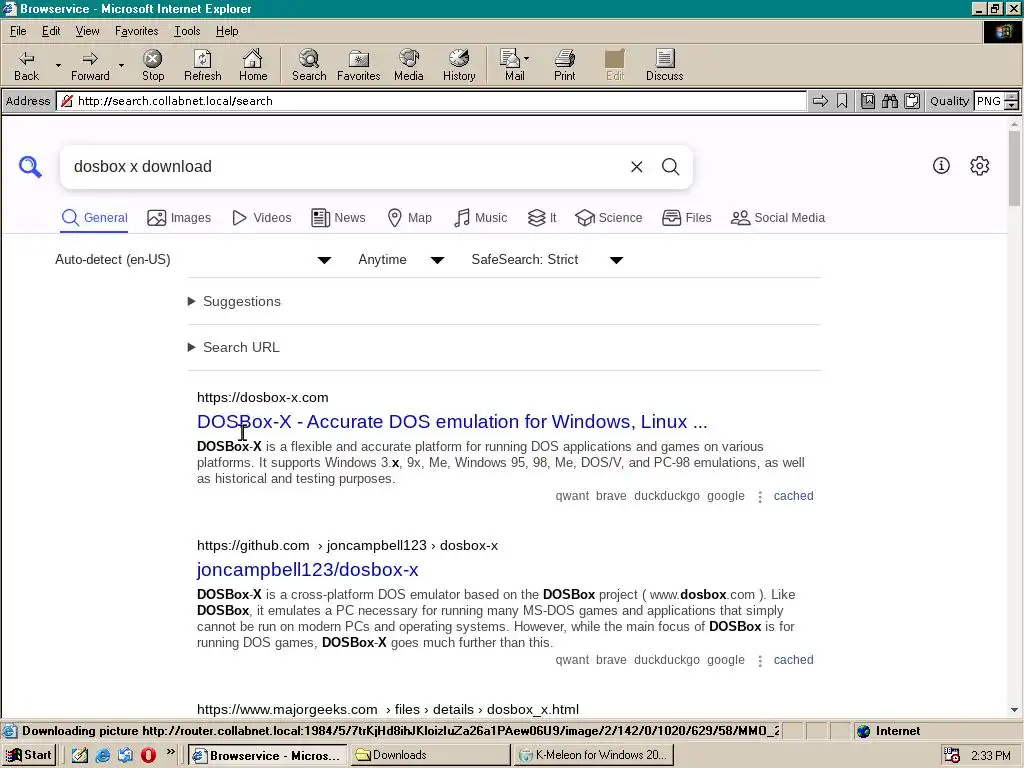Switch to the General search tab
This screenshot has width=1024, height=768.
(x=95, y=217)
